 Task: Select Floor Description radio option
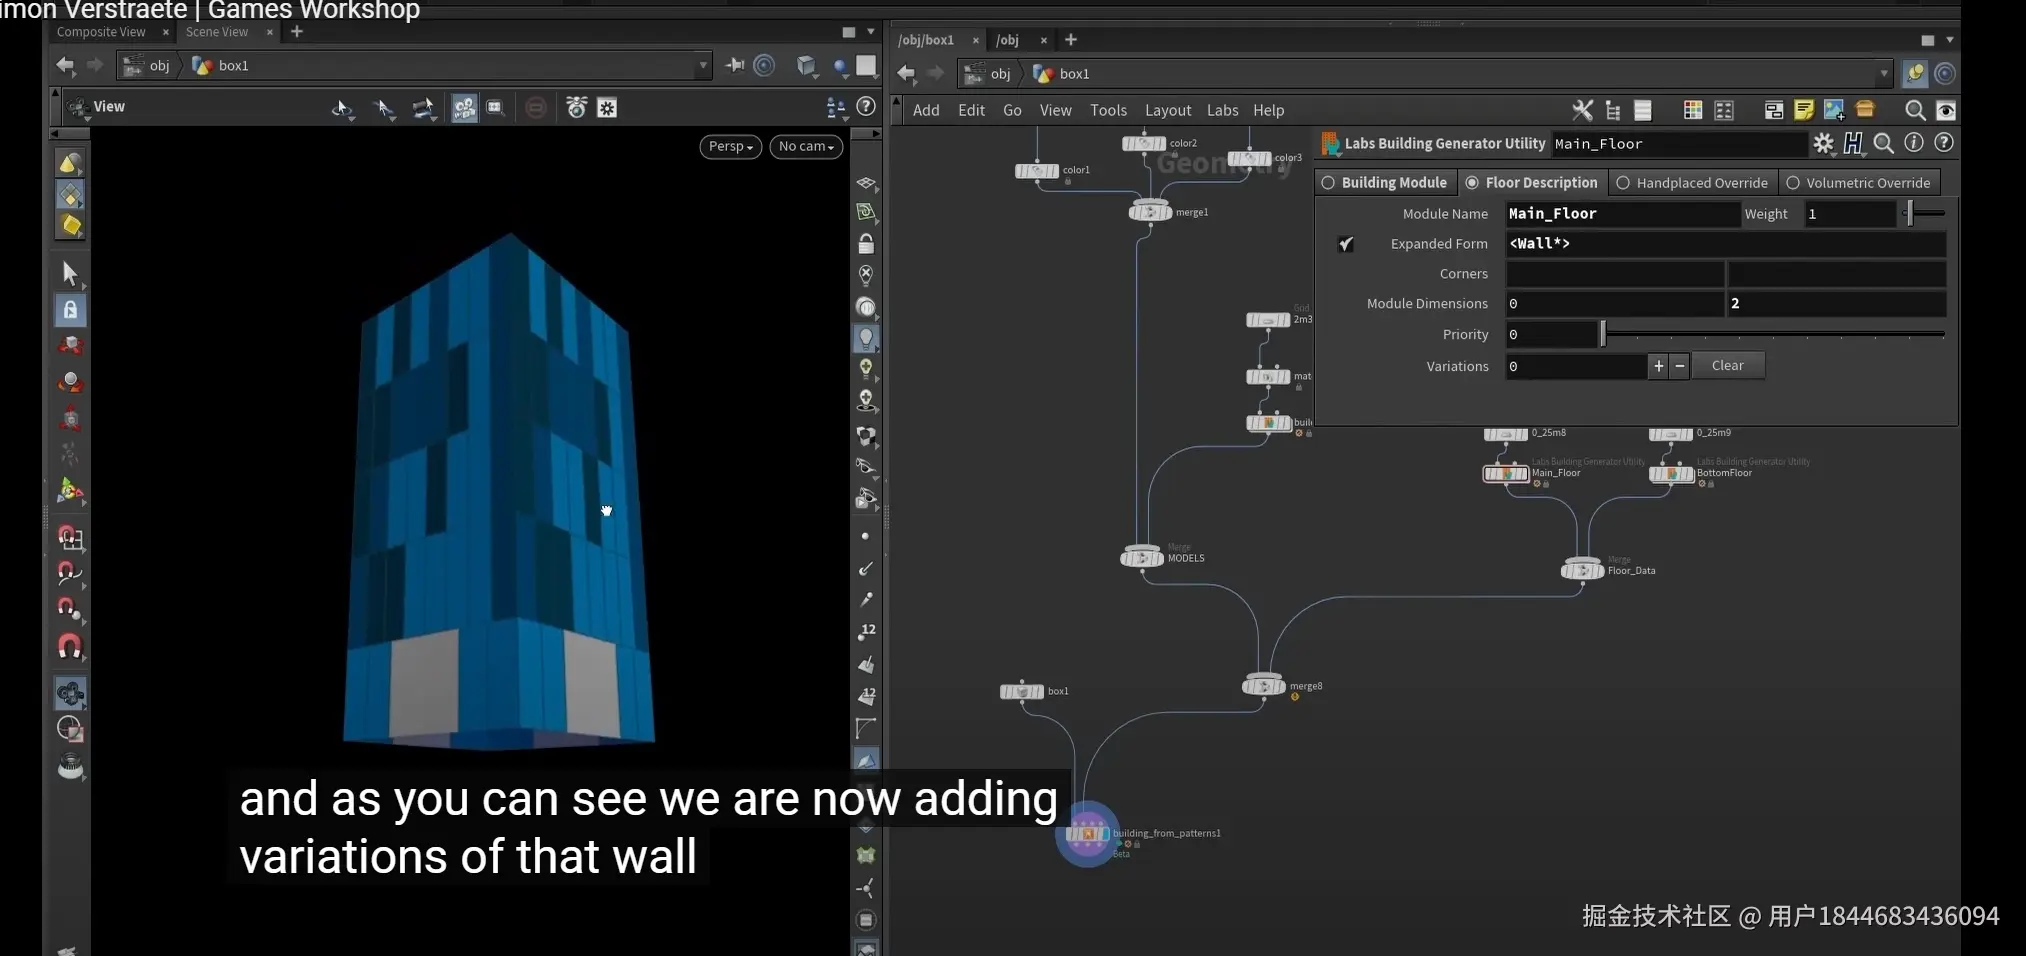1531,182
